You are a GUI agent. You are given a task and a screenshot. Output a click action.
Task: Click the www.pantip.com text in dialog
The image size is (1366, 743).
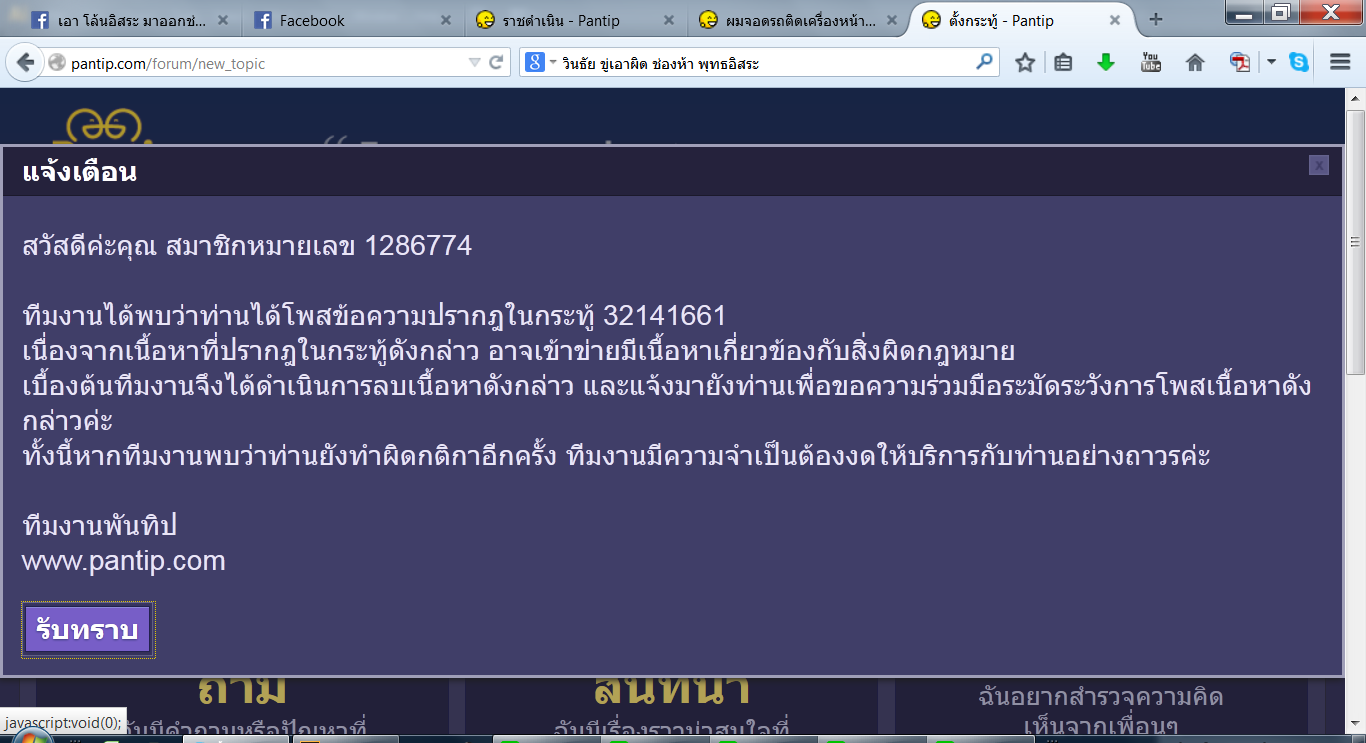click(x=123, y=560)
